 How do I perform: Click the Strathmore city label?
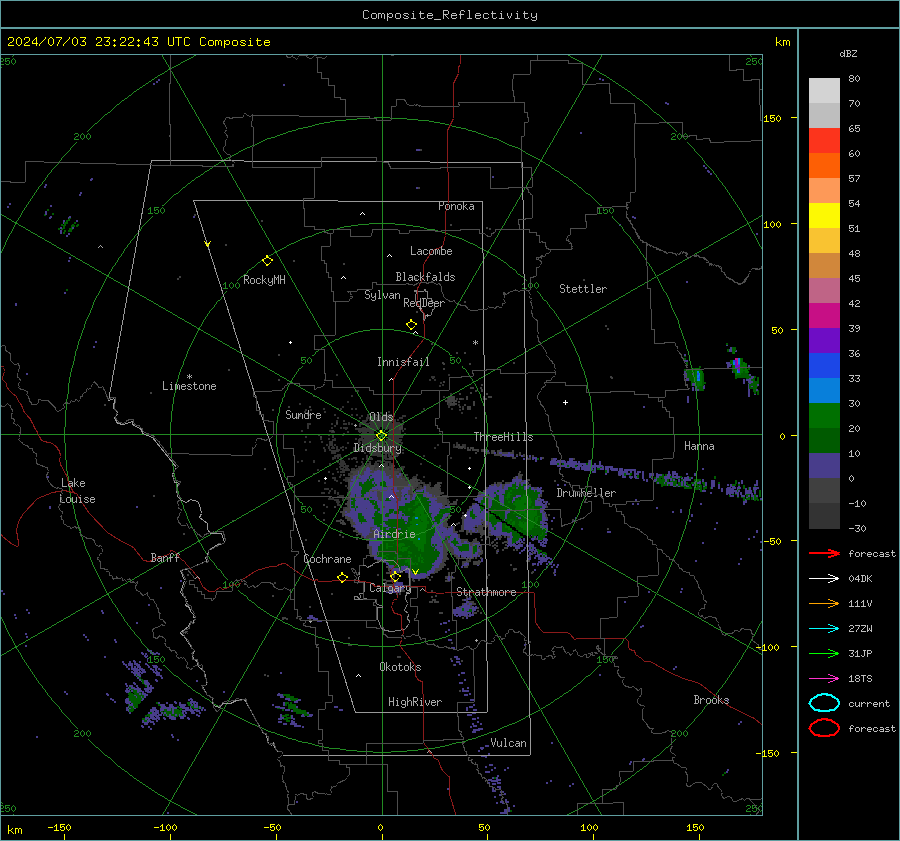coord(486,592)
